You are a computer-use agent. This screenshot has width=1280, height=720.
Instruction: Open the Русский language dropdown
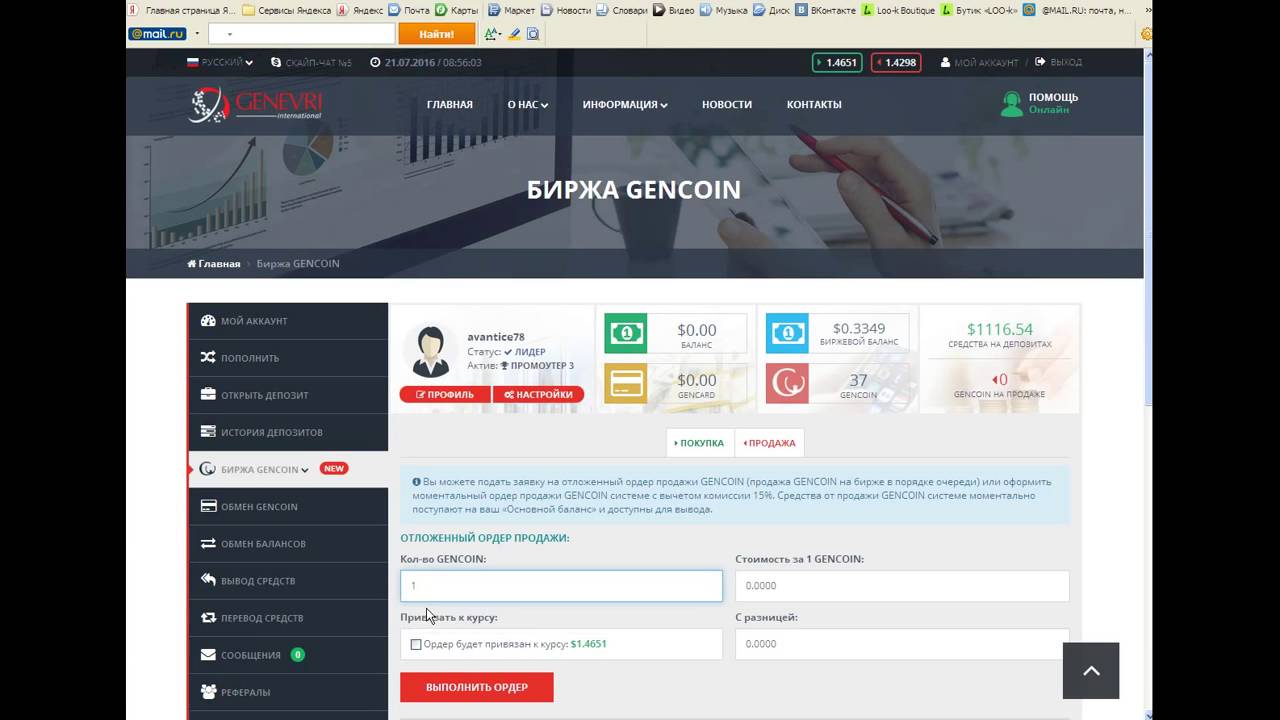(x=220, y=62)
